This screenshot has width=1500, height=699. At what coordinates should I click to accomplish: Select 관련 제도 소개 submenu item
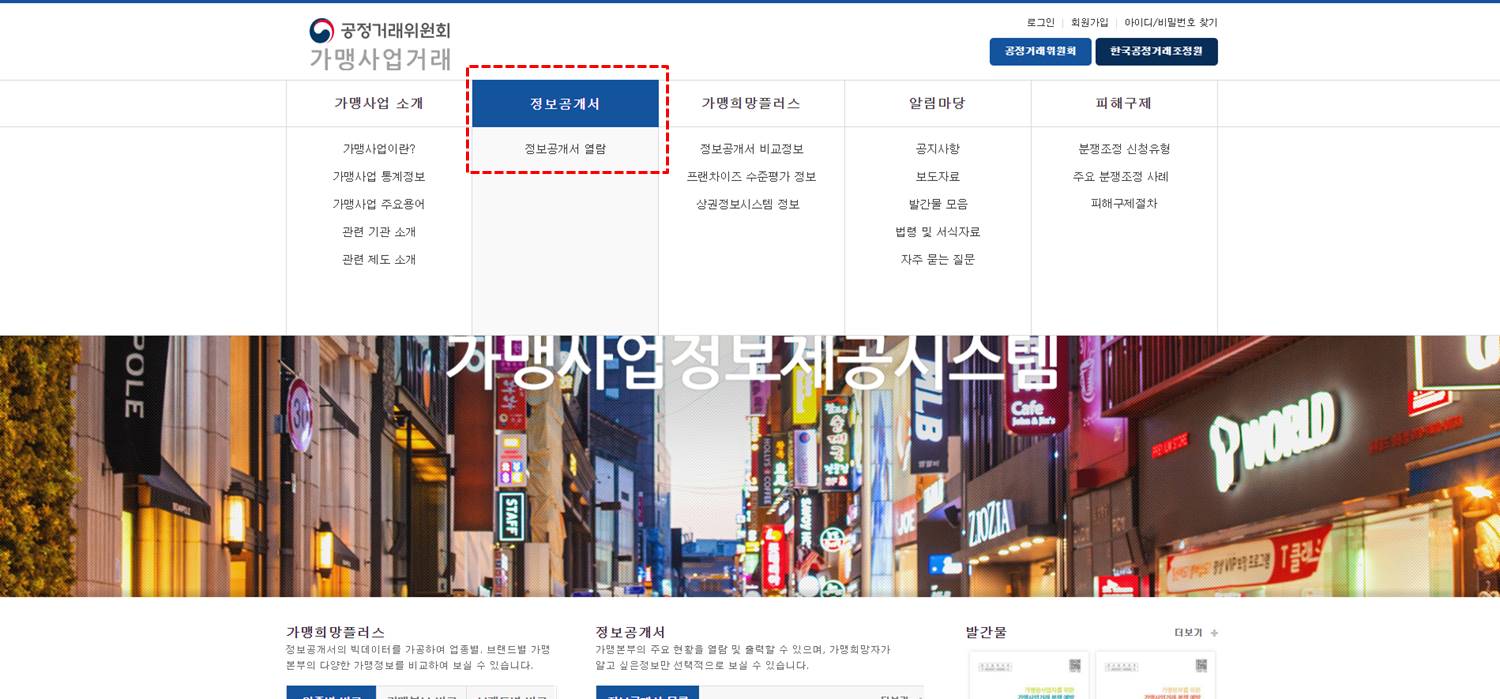point(379,259)
